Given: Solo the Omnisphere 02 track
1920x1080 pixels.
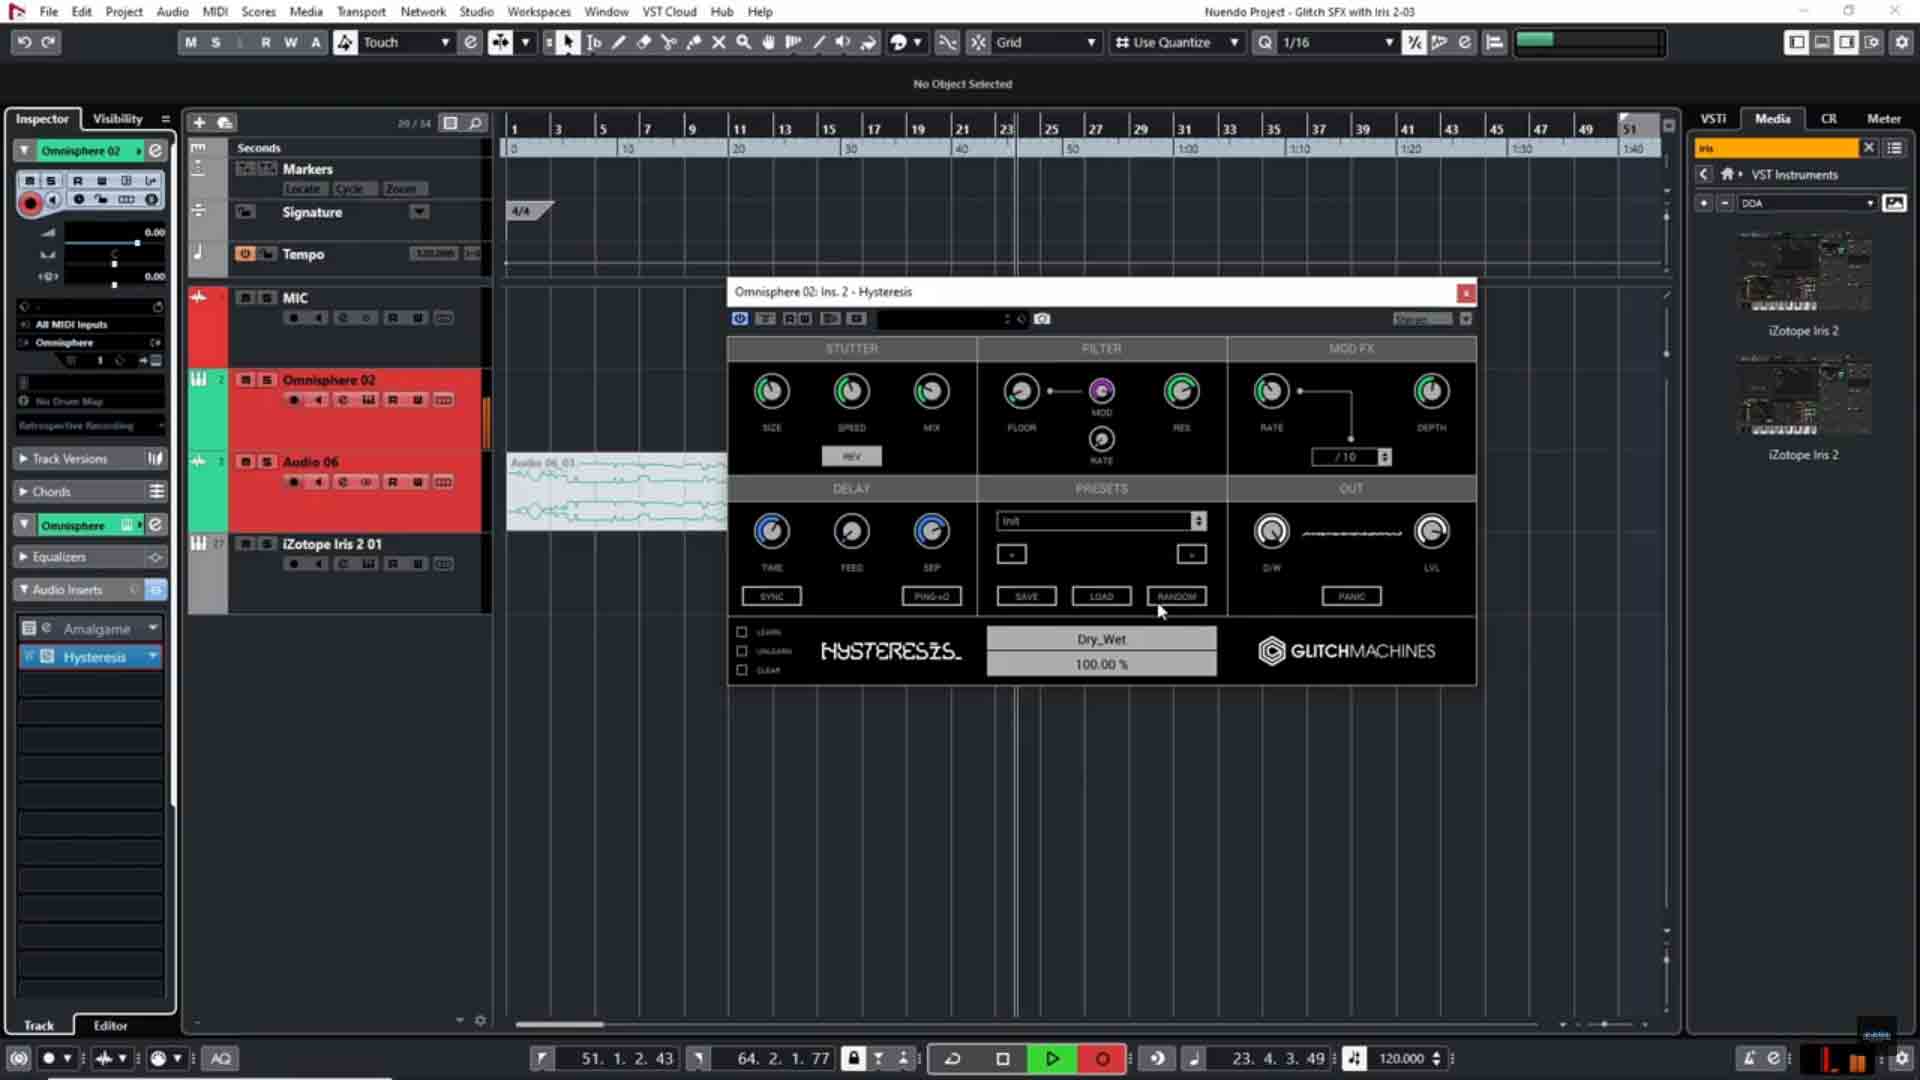Looking at the screenshot, I should point(267,380).
